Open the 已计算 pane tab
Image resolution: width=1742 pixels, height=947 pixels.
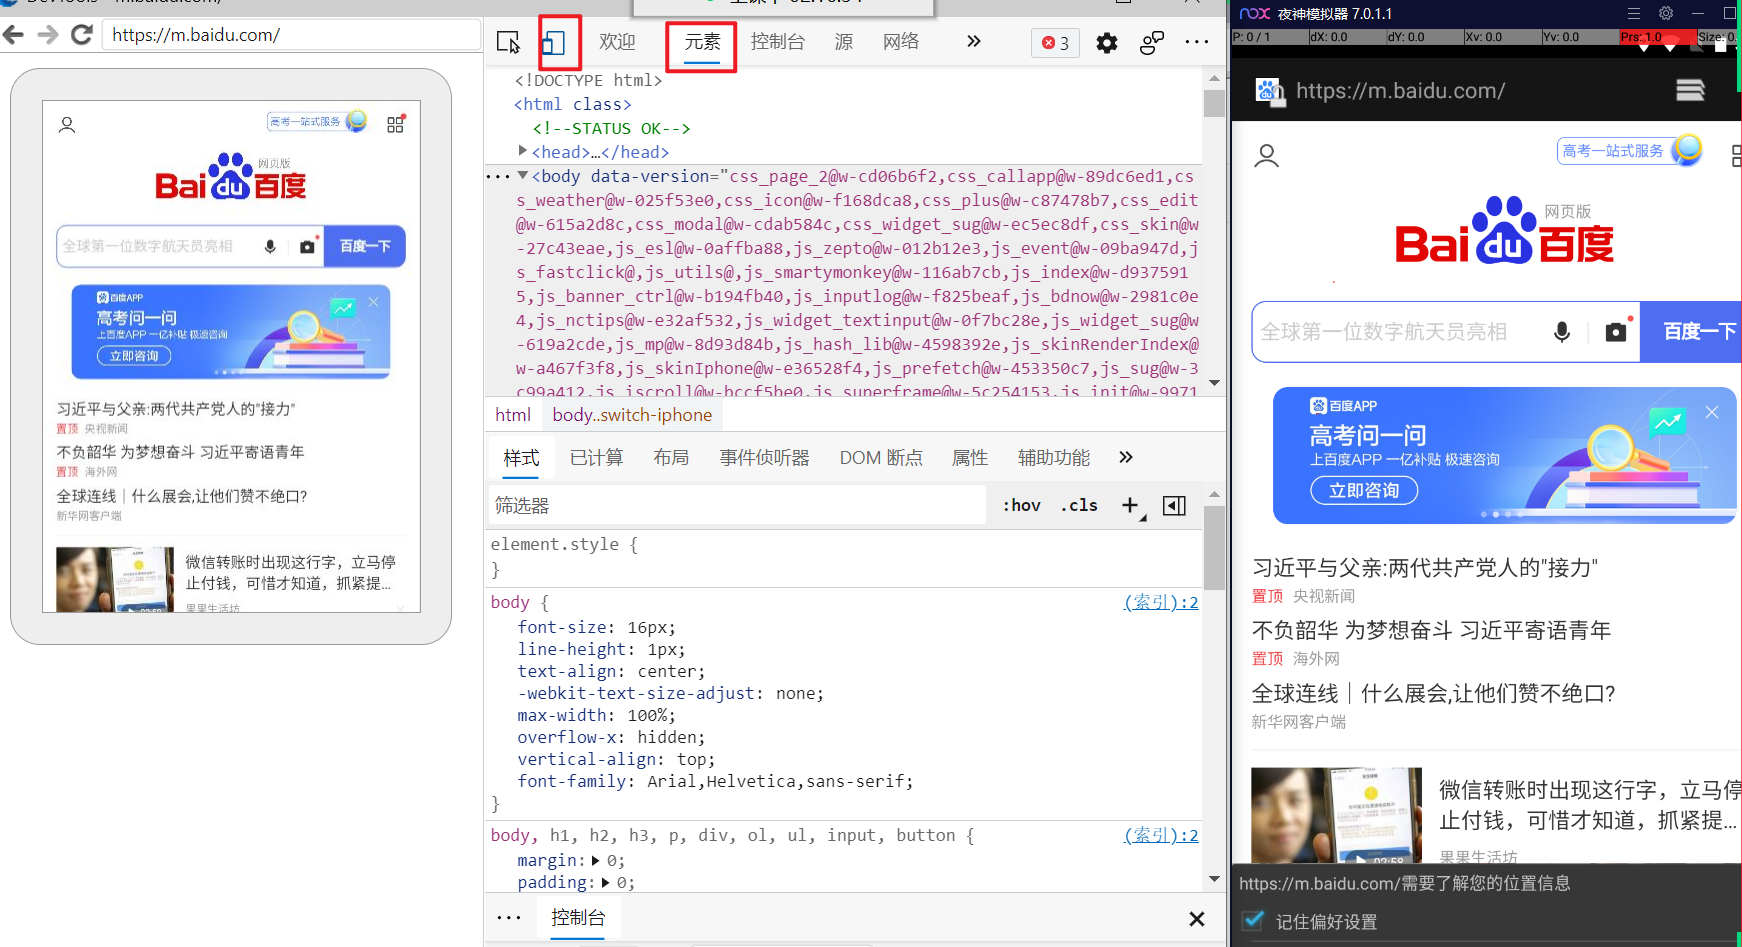[x=597, y=458]
